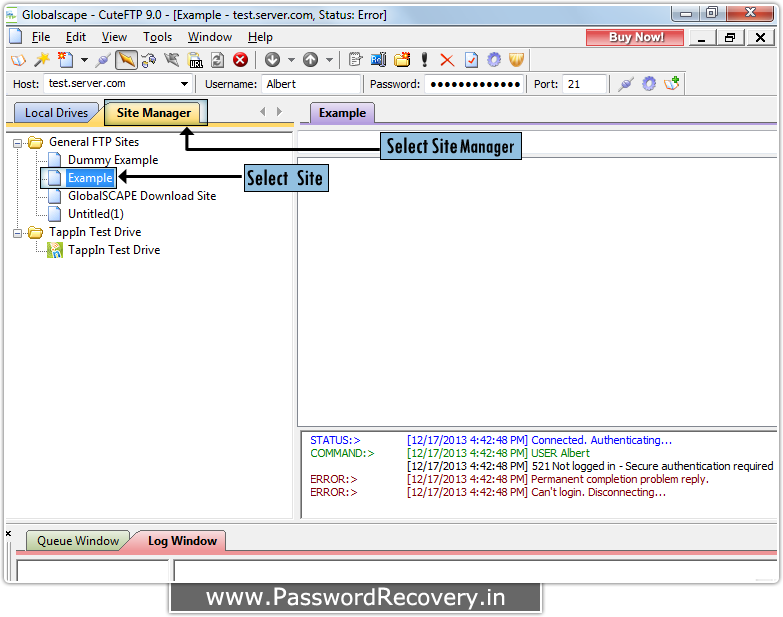Click the Quick Connect plug toolbar icon
The height and width of the screenshot is (617, 783).
point(103,60)
